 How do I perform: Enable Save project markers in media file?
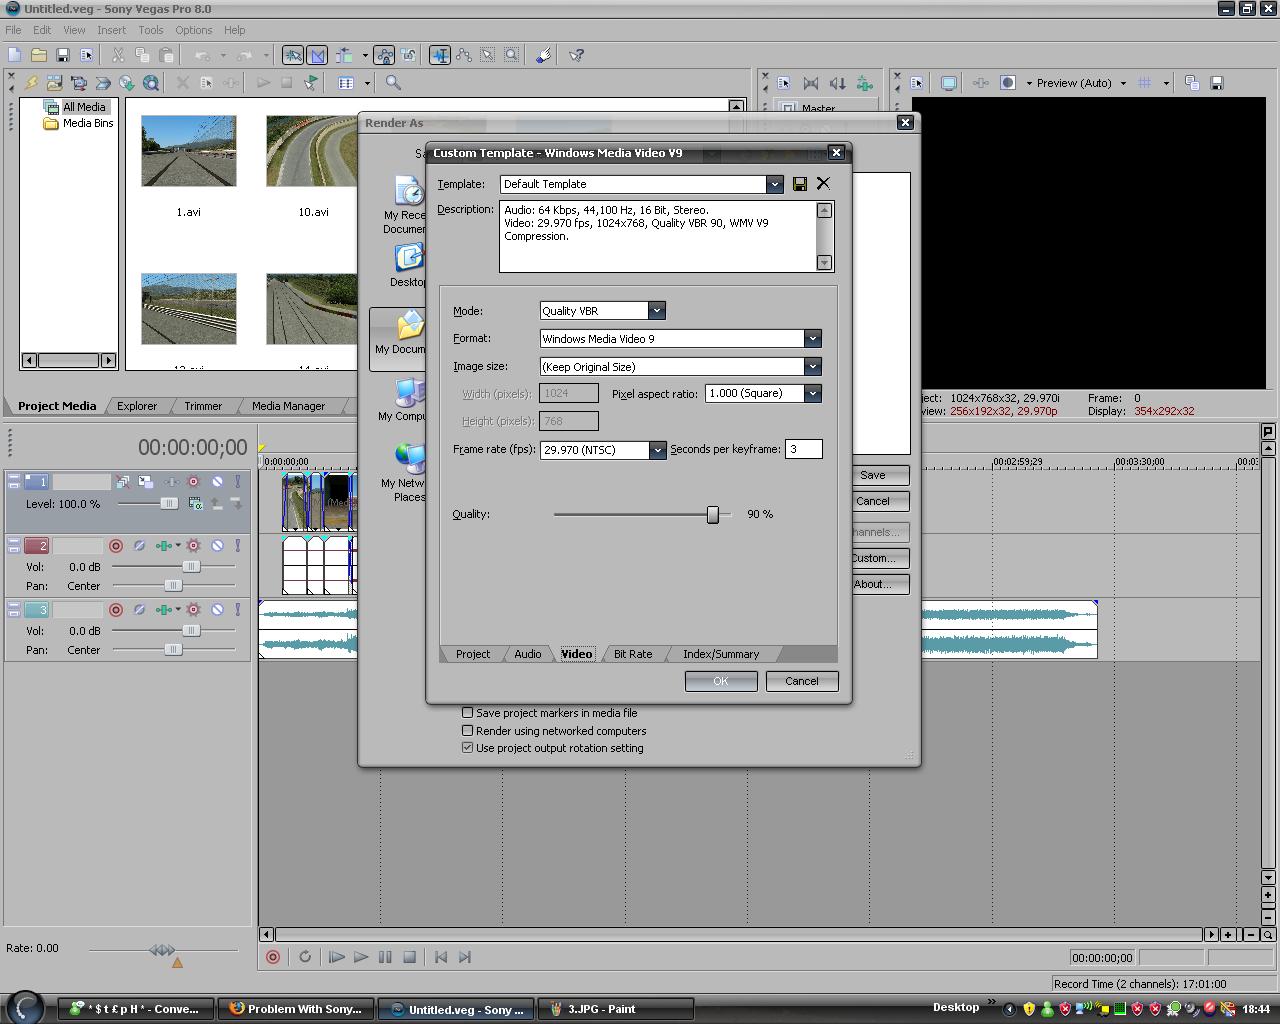point(467,713)
